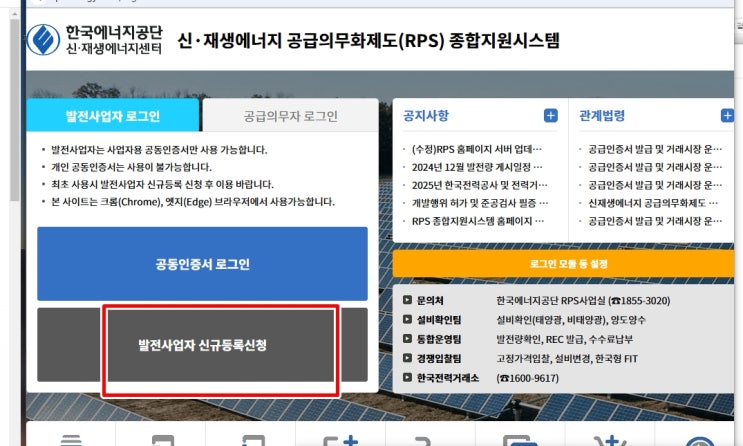Click the vertical scrollbar thumb on left window
743x446 pixels.
[x=15, y=109]
